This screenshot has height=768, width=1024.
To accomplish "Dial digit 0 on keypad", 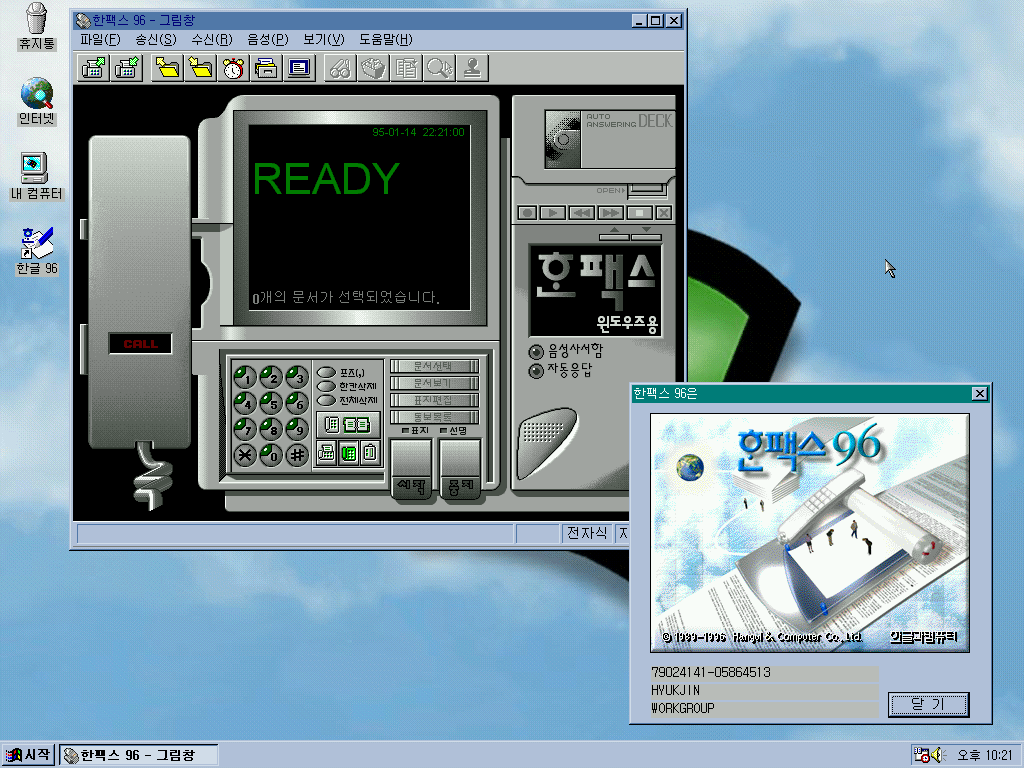I will point(271,455).
